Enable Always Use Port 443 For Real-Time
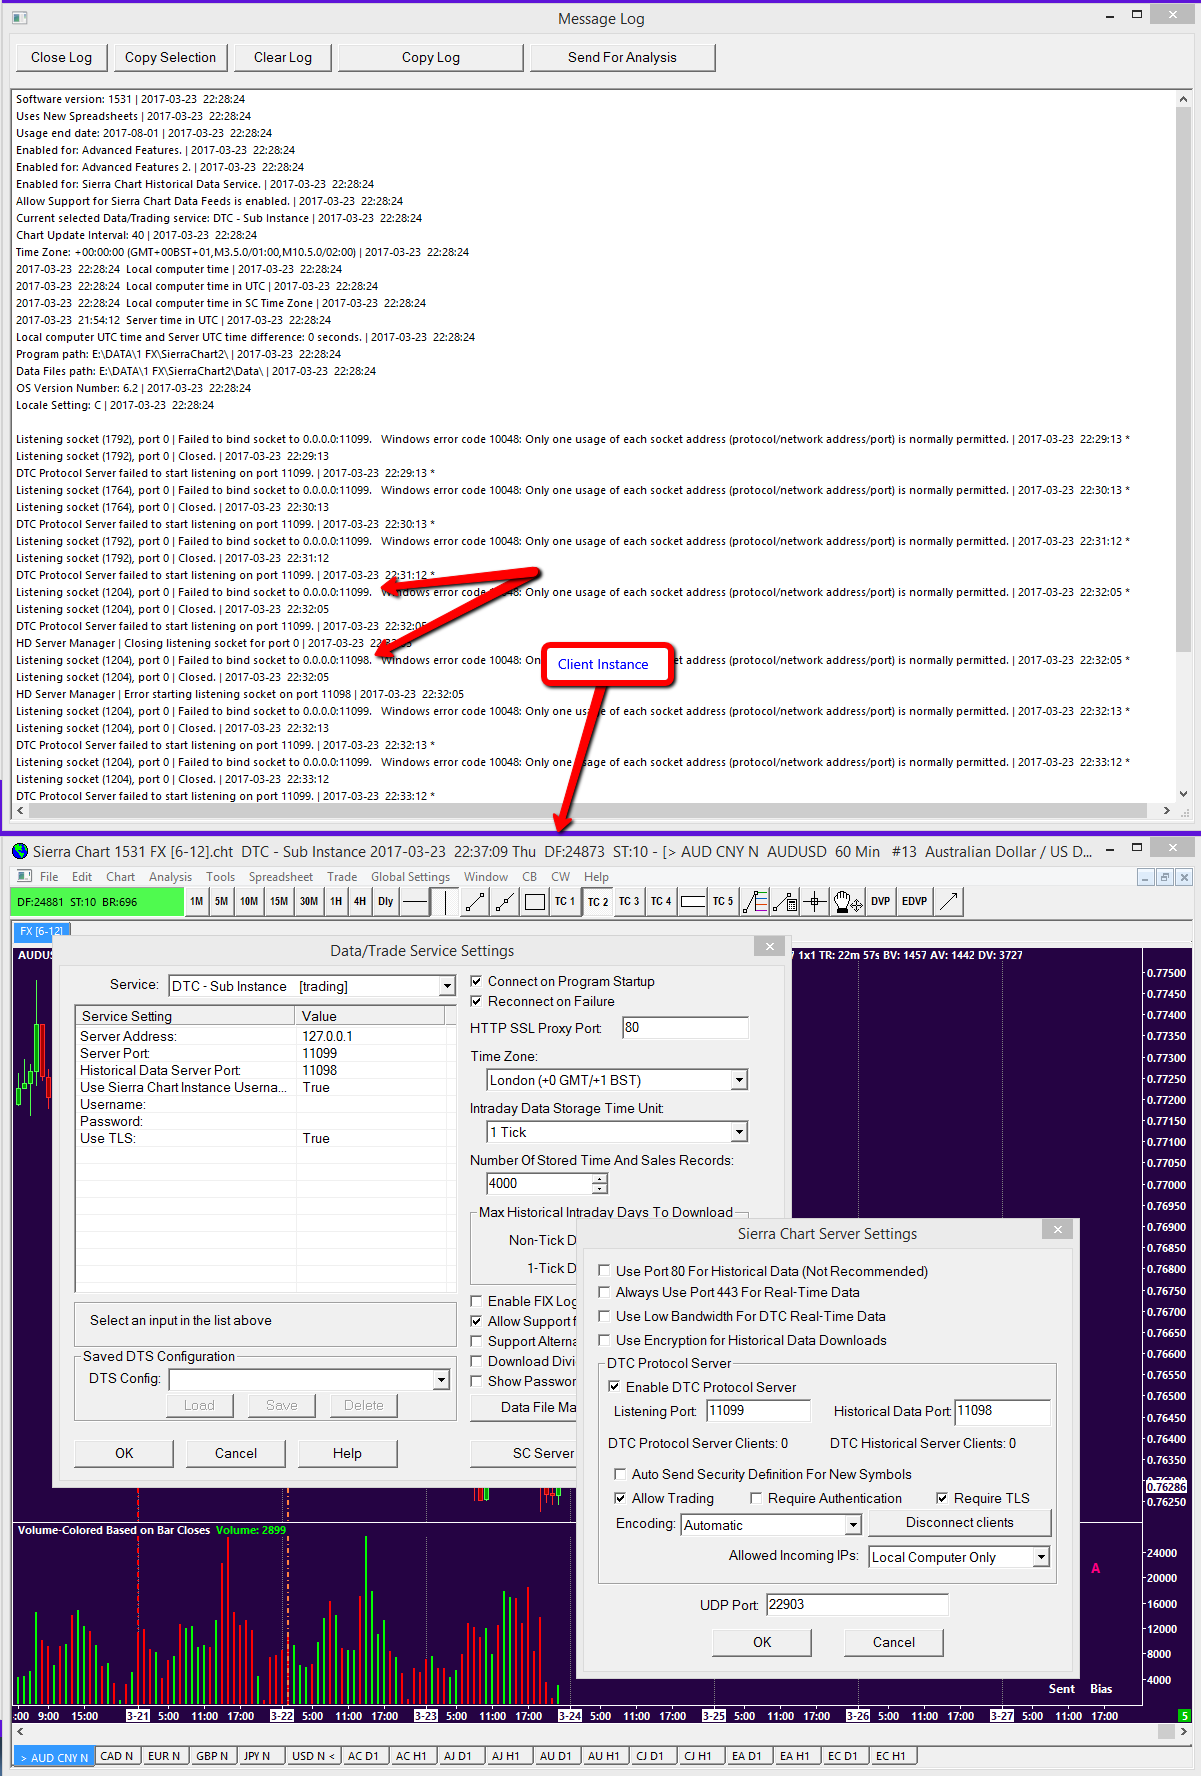1201x1776 pixels. (604, 1291)
